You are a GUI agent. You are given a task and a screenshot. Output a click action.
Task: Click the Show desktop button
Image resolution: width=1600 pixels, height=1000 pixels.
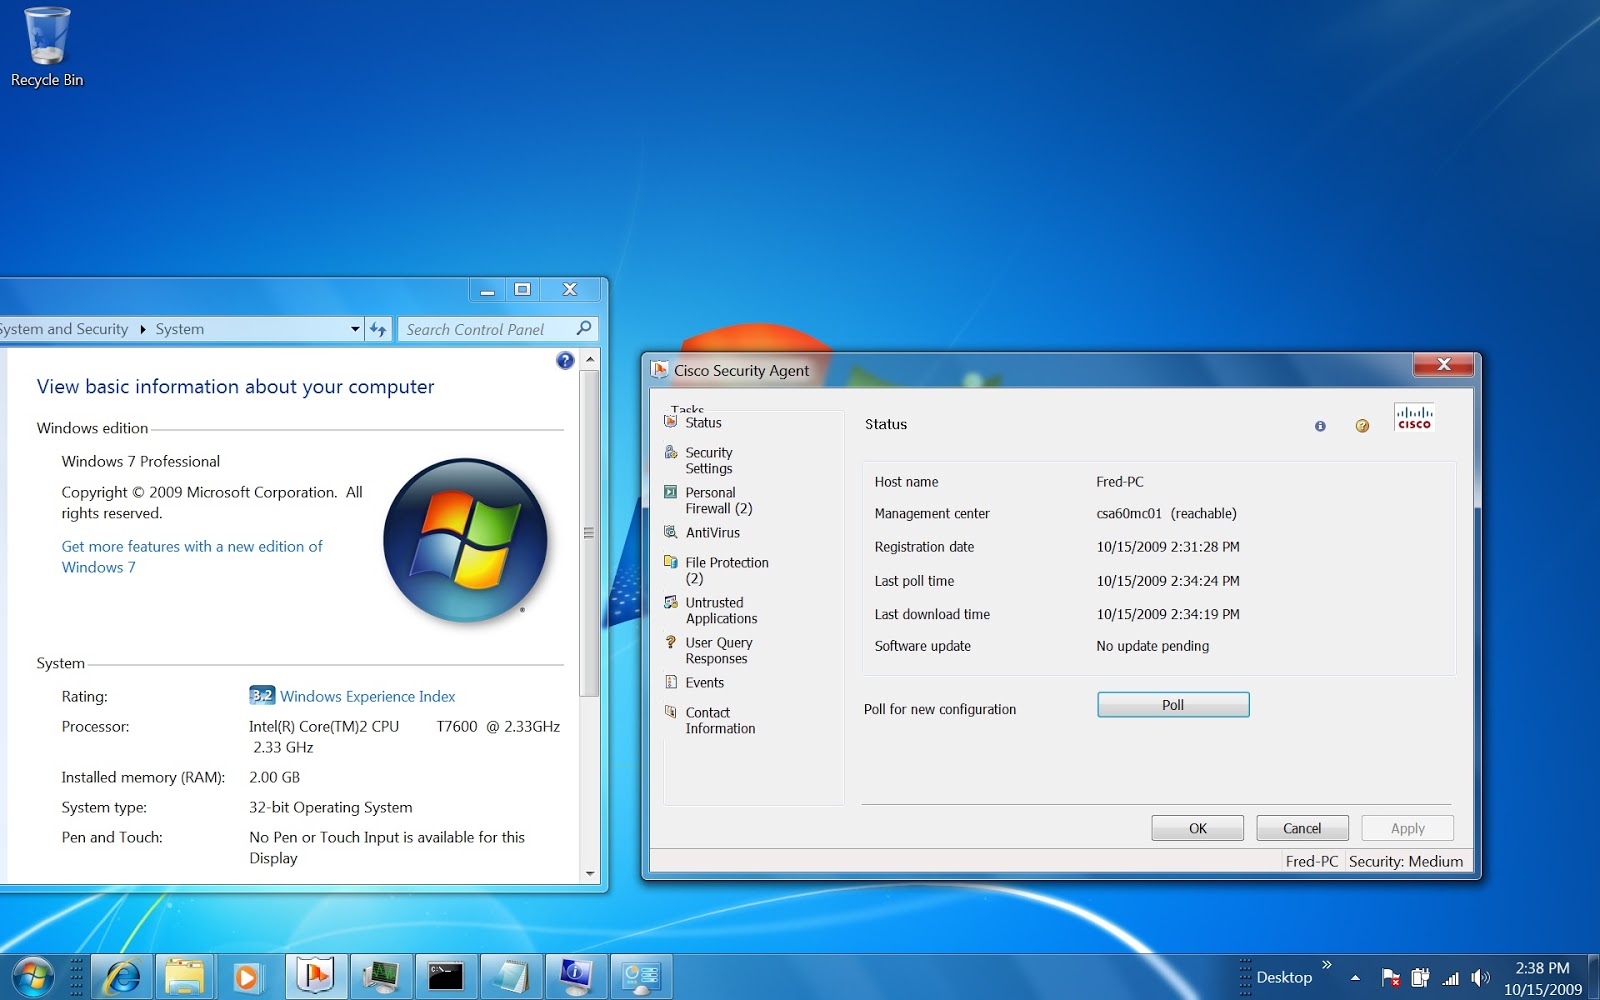point(1593,977)
